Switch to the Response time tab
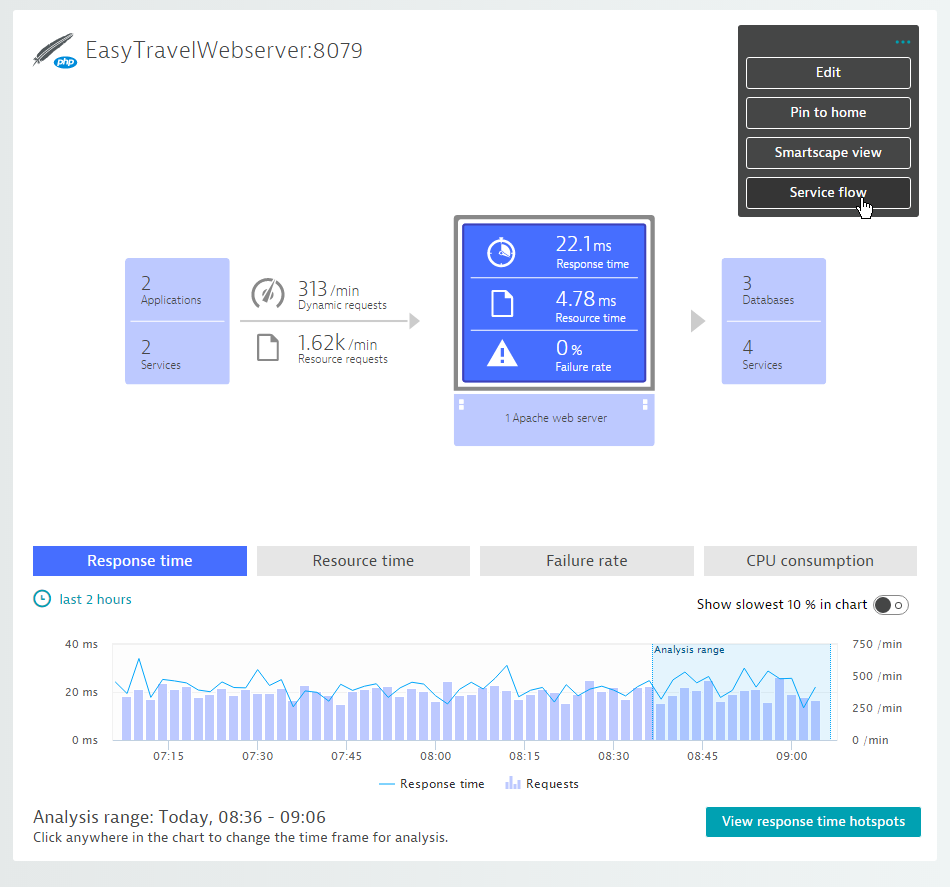This screenshot has height=887, width=950. [140, 561]
